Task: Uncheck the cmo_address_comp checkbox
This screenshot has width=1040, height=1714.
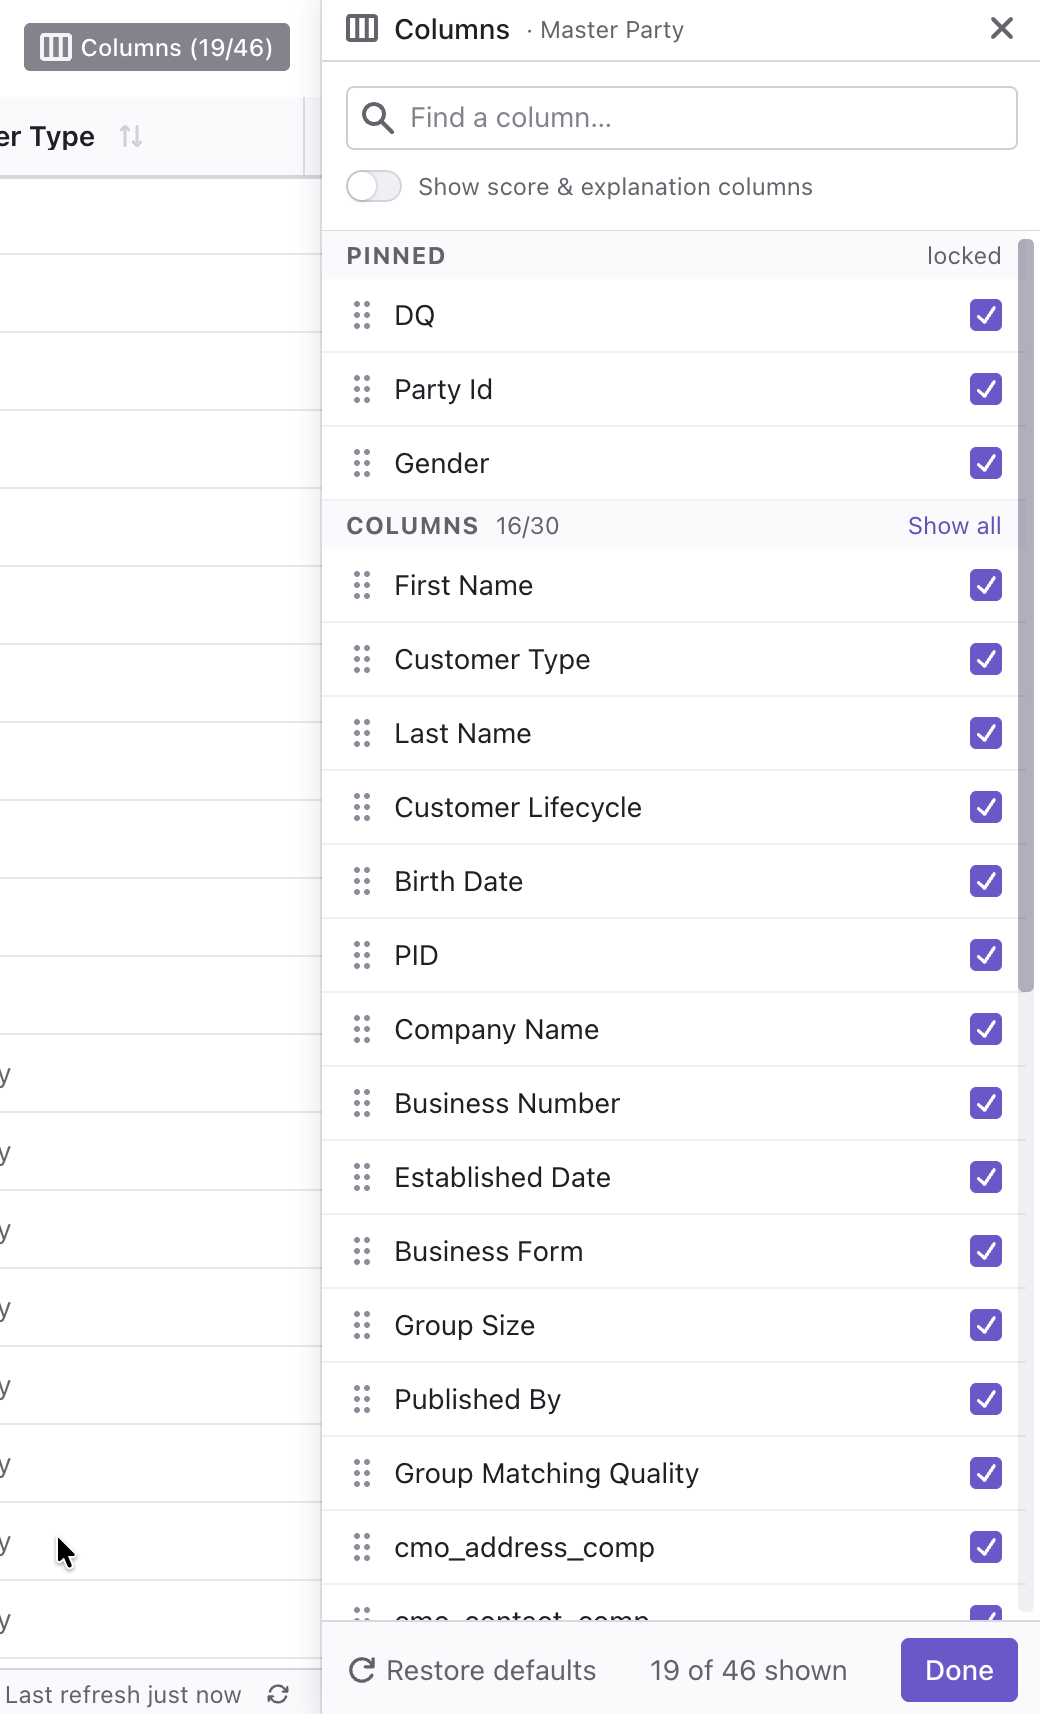Action: point(986,1547)
